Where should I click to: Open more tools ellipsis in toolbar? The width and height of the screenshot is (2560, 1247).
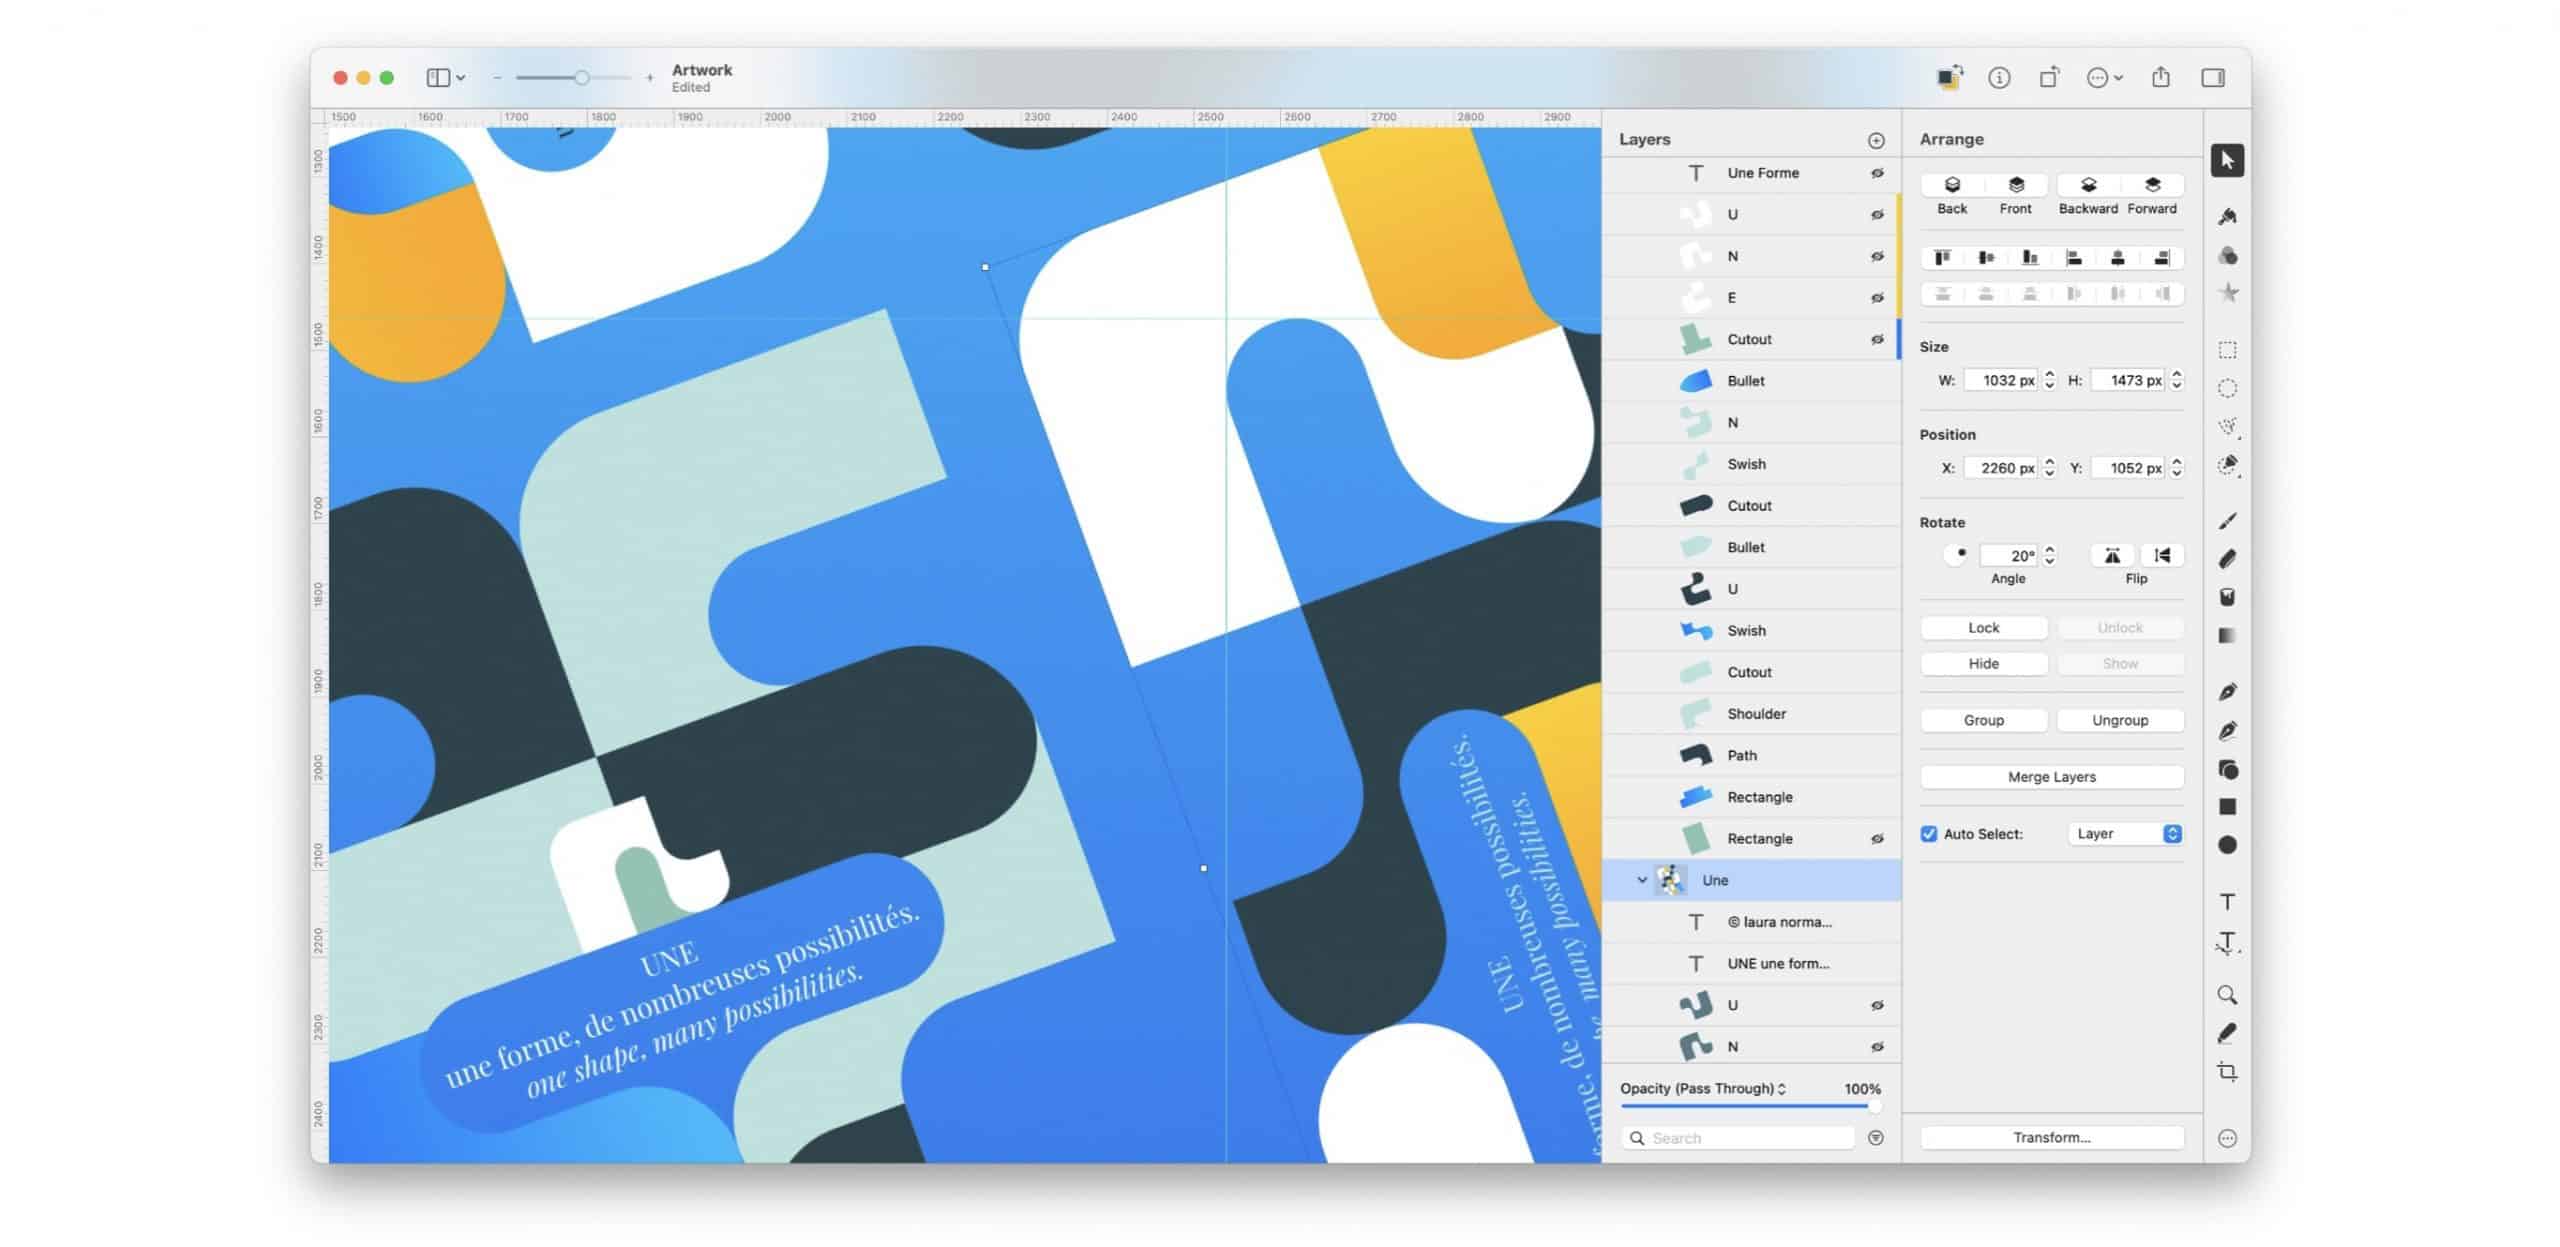click(x=2227, y=1138)
